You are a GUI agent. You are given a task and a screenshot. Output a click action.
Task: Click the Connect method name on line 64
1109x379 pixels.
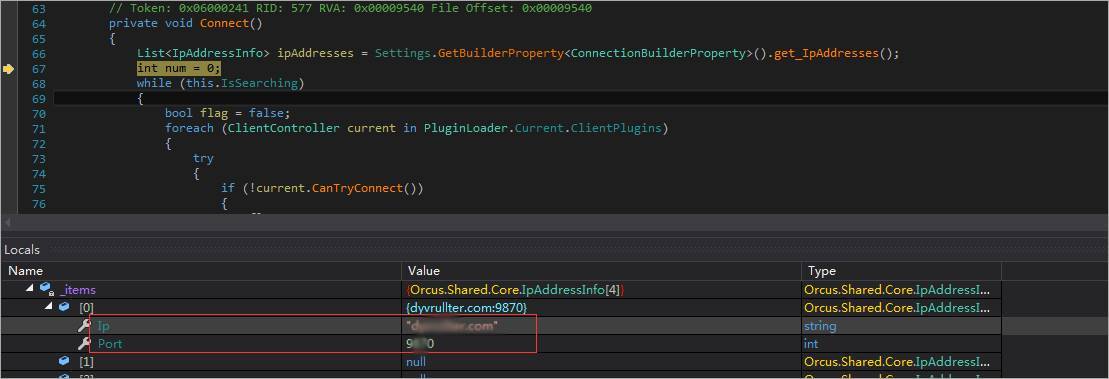[224, 23]
